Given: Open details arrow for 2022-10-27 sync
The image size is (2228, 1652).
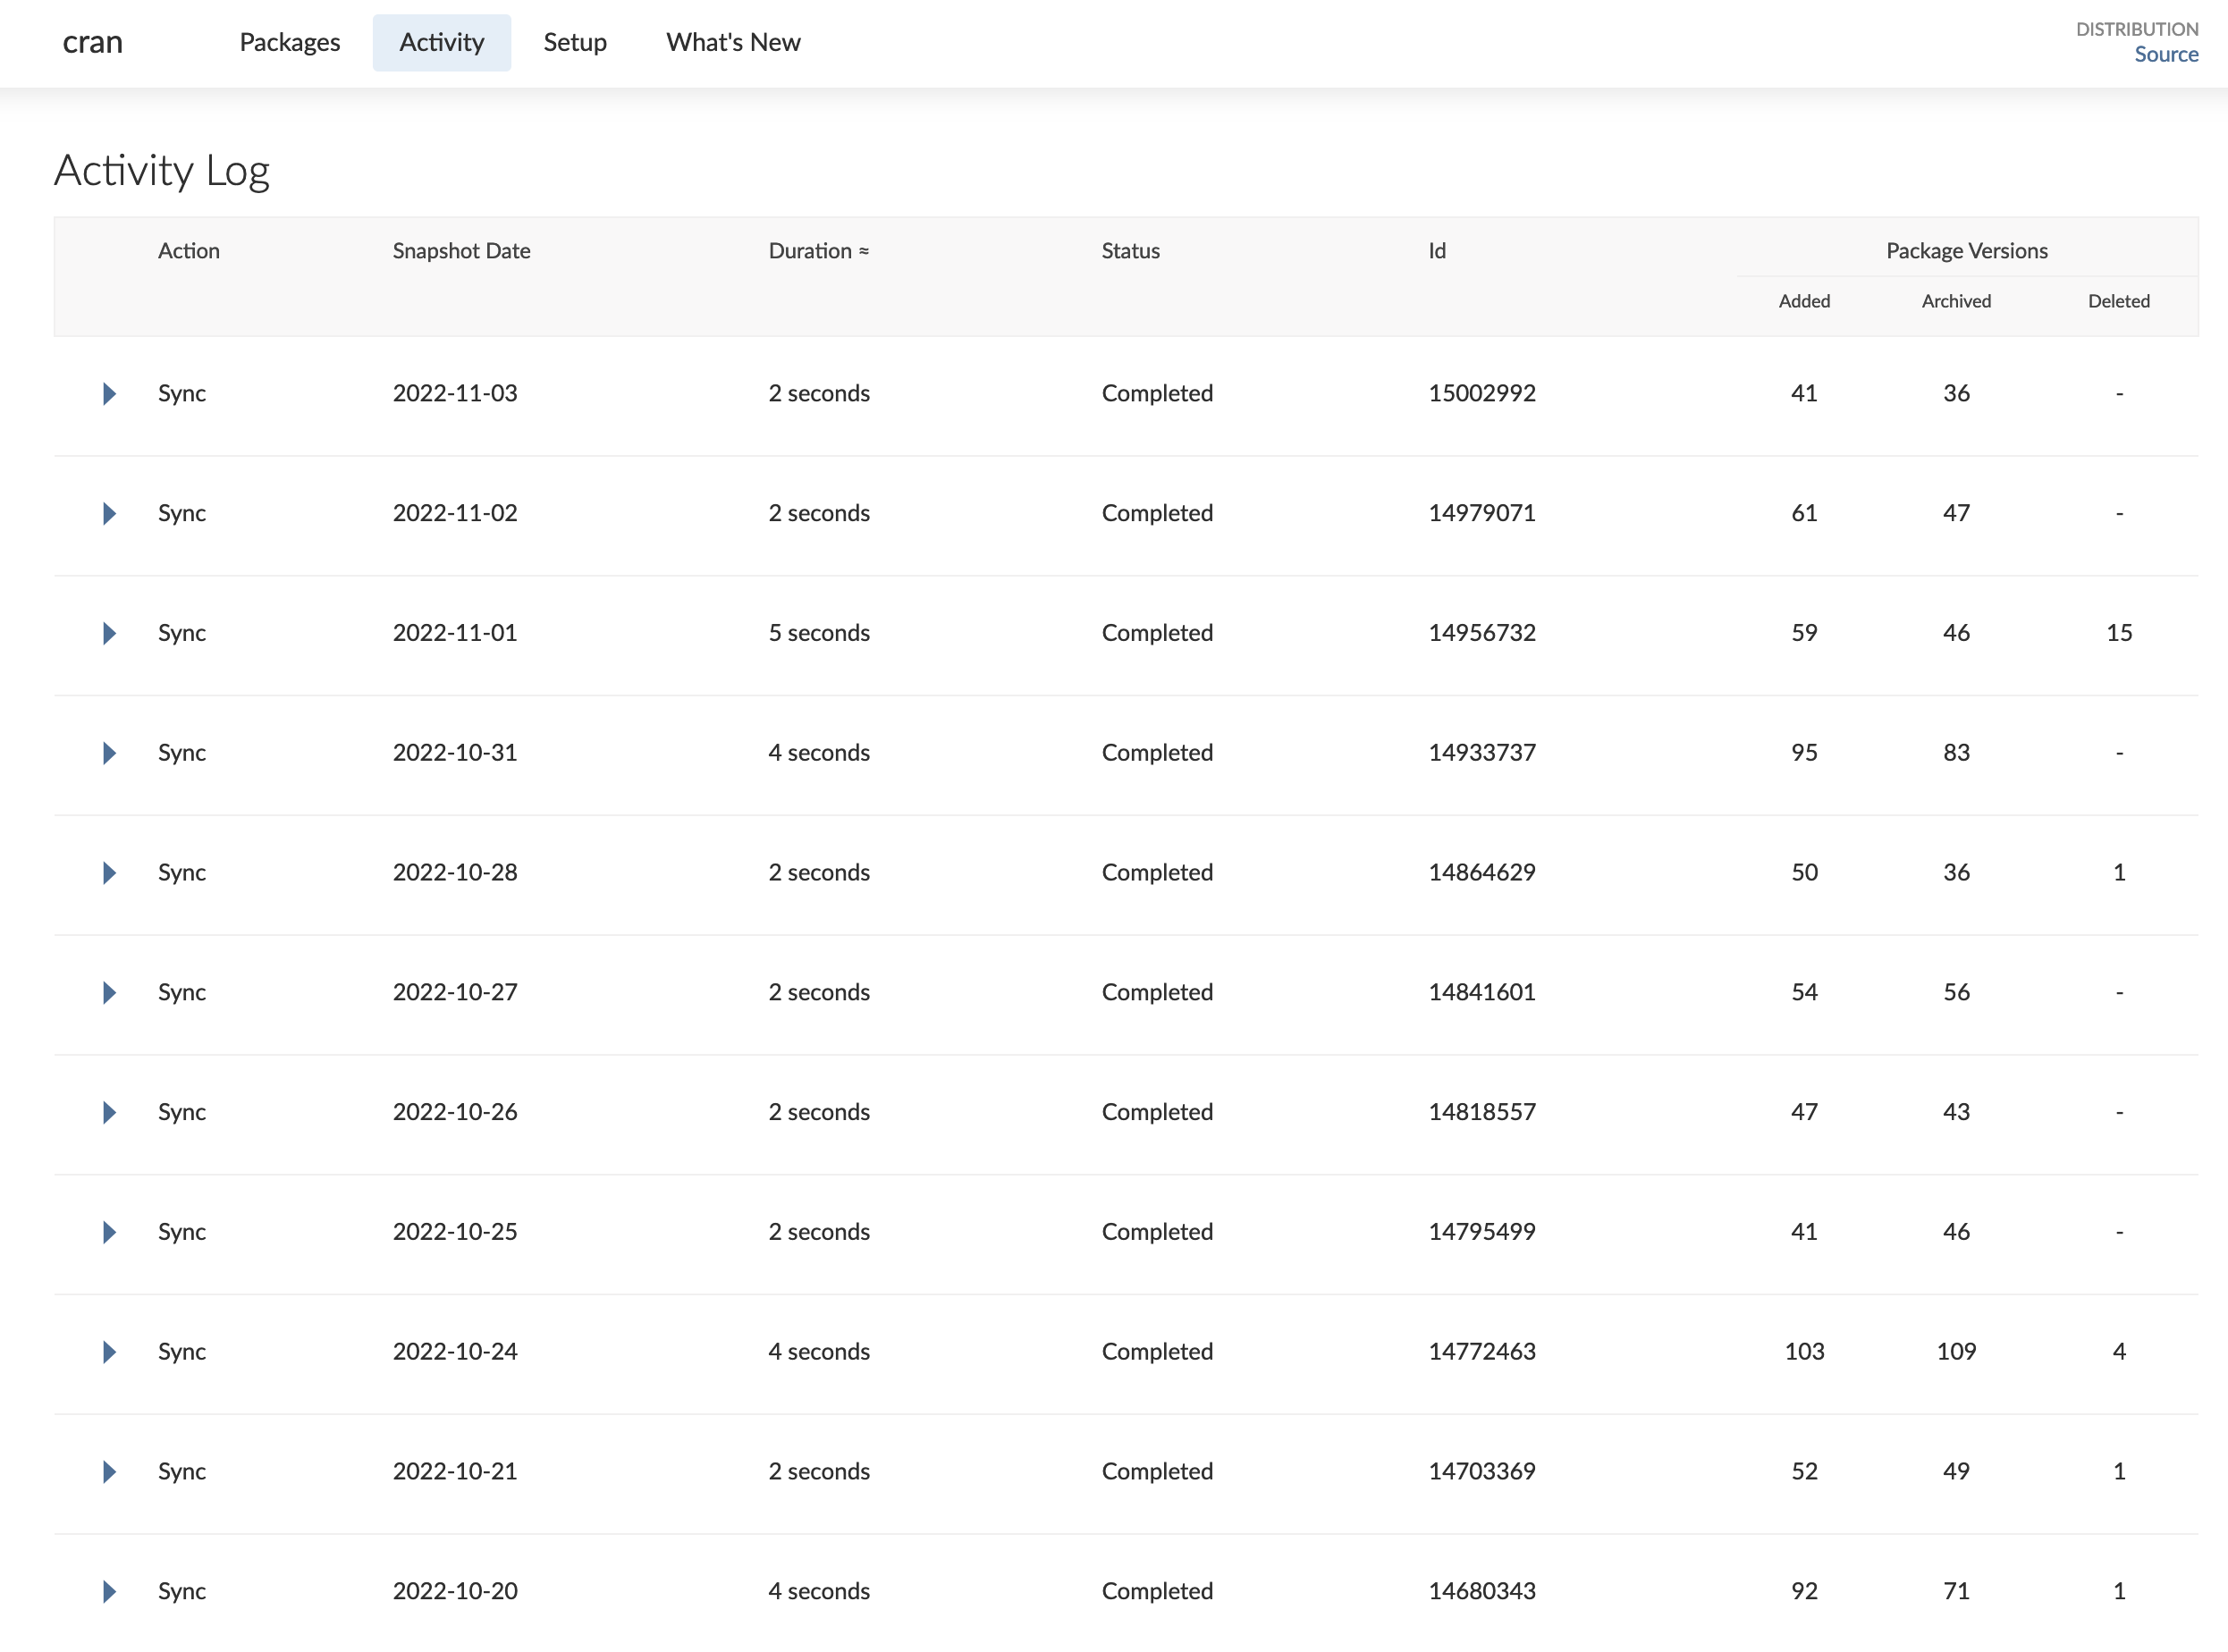Looking at the screenshot, I should point(109,992).
